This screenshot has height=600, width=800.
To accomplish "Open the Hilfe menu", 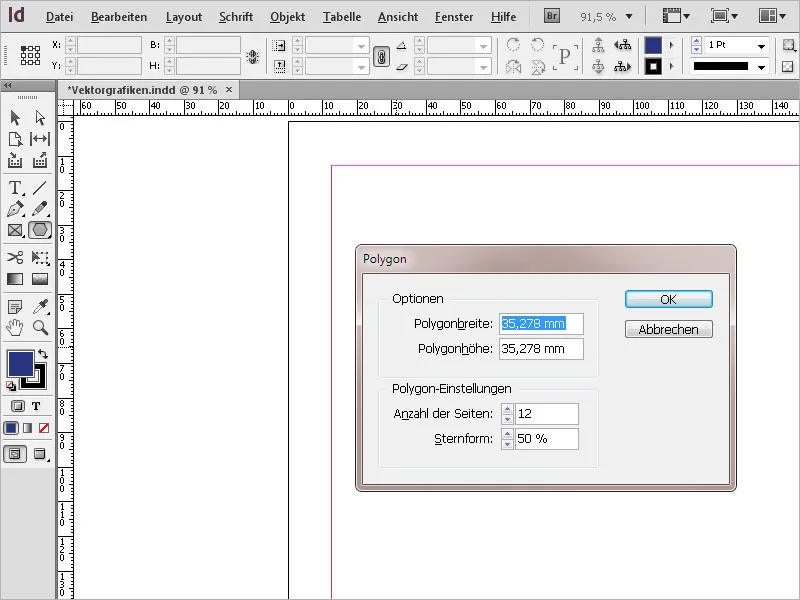I will pos(504,17).
